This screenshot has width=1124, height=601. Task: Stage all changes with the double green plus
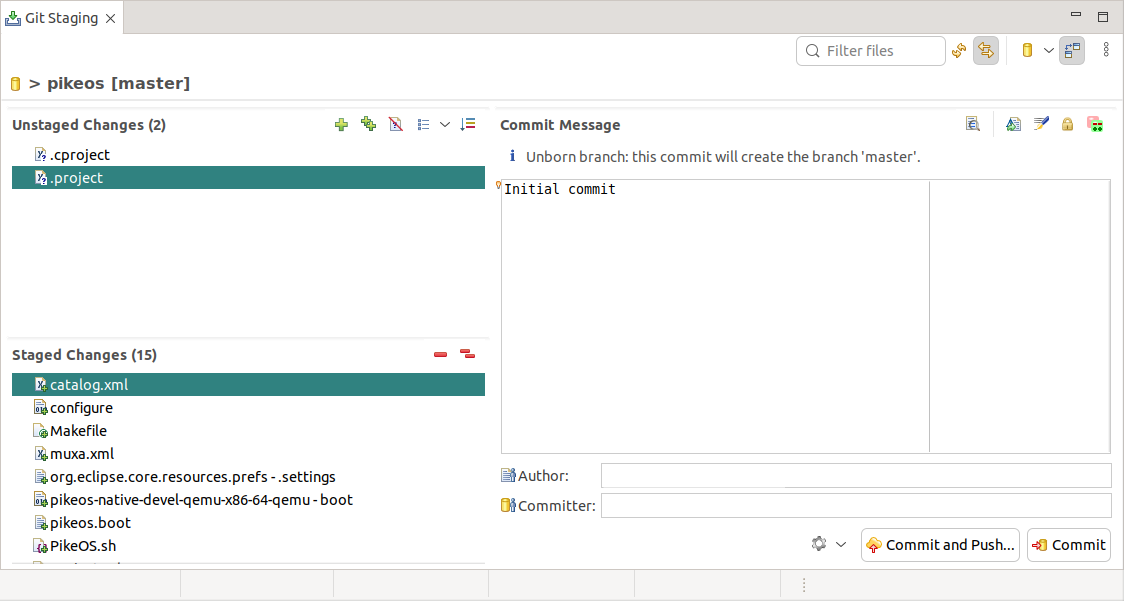(368, 125)
